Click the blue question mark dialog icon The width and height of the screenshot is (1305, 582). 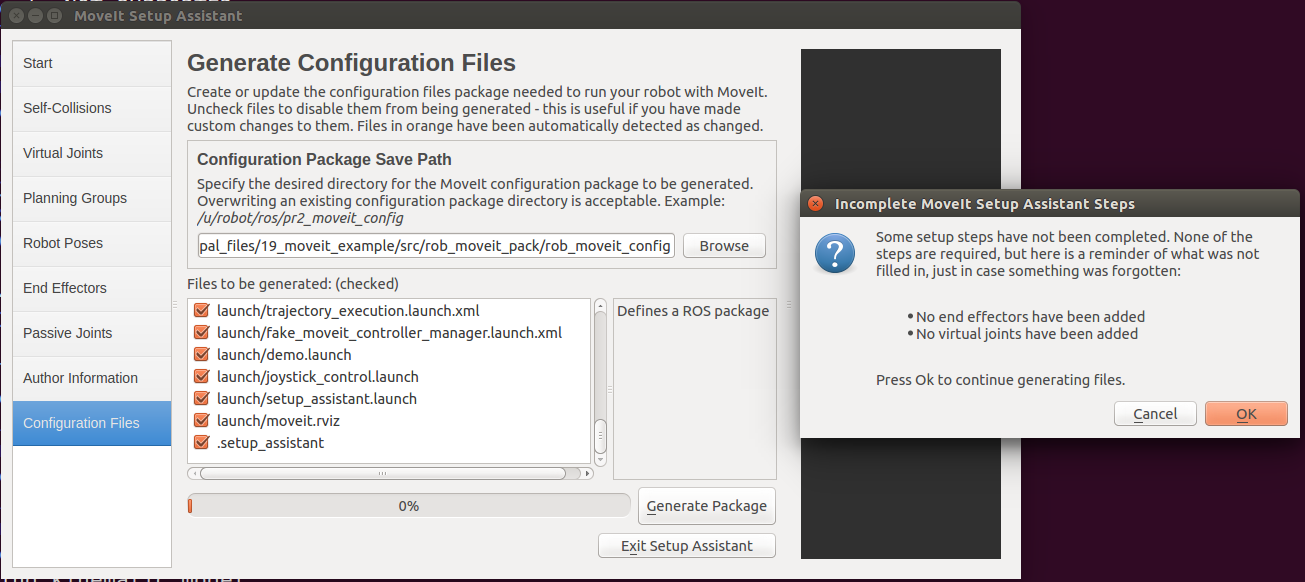[x=835, y=252]
